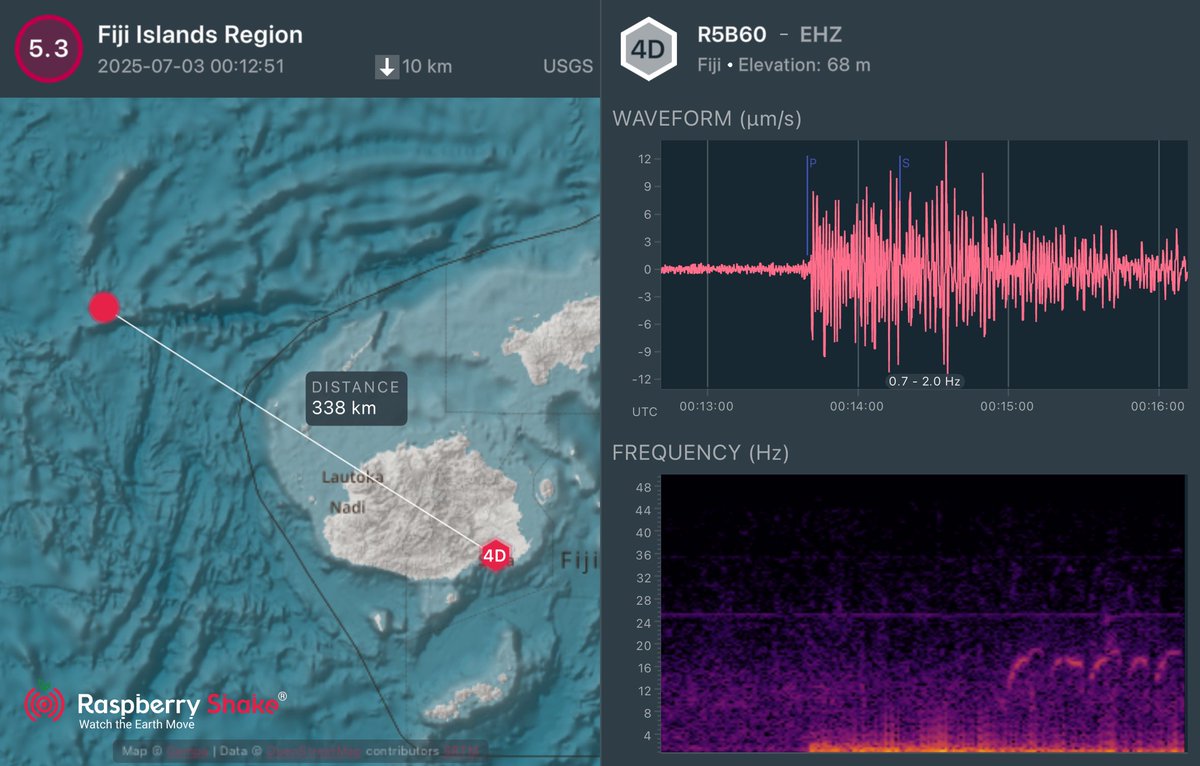1200x766 pixels.
Task: Click the depth down-arrow icon
Action: (x=387, y=67)
